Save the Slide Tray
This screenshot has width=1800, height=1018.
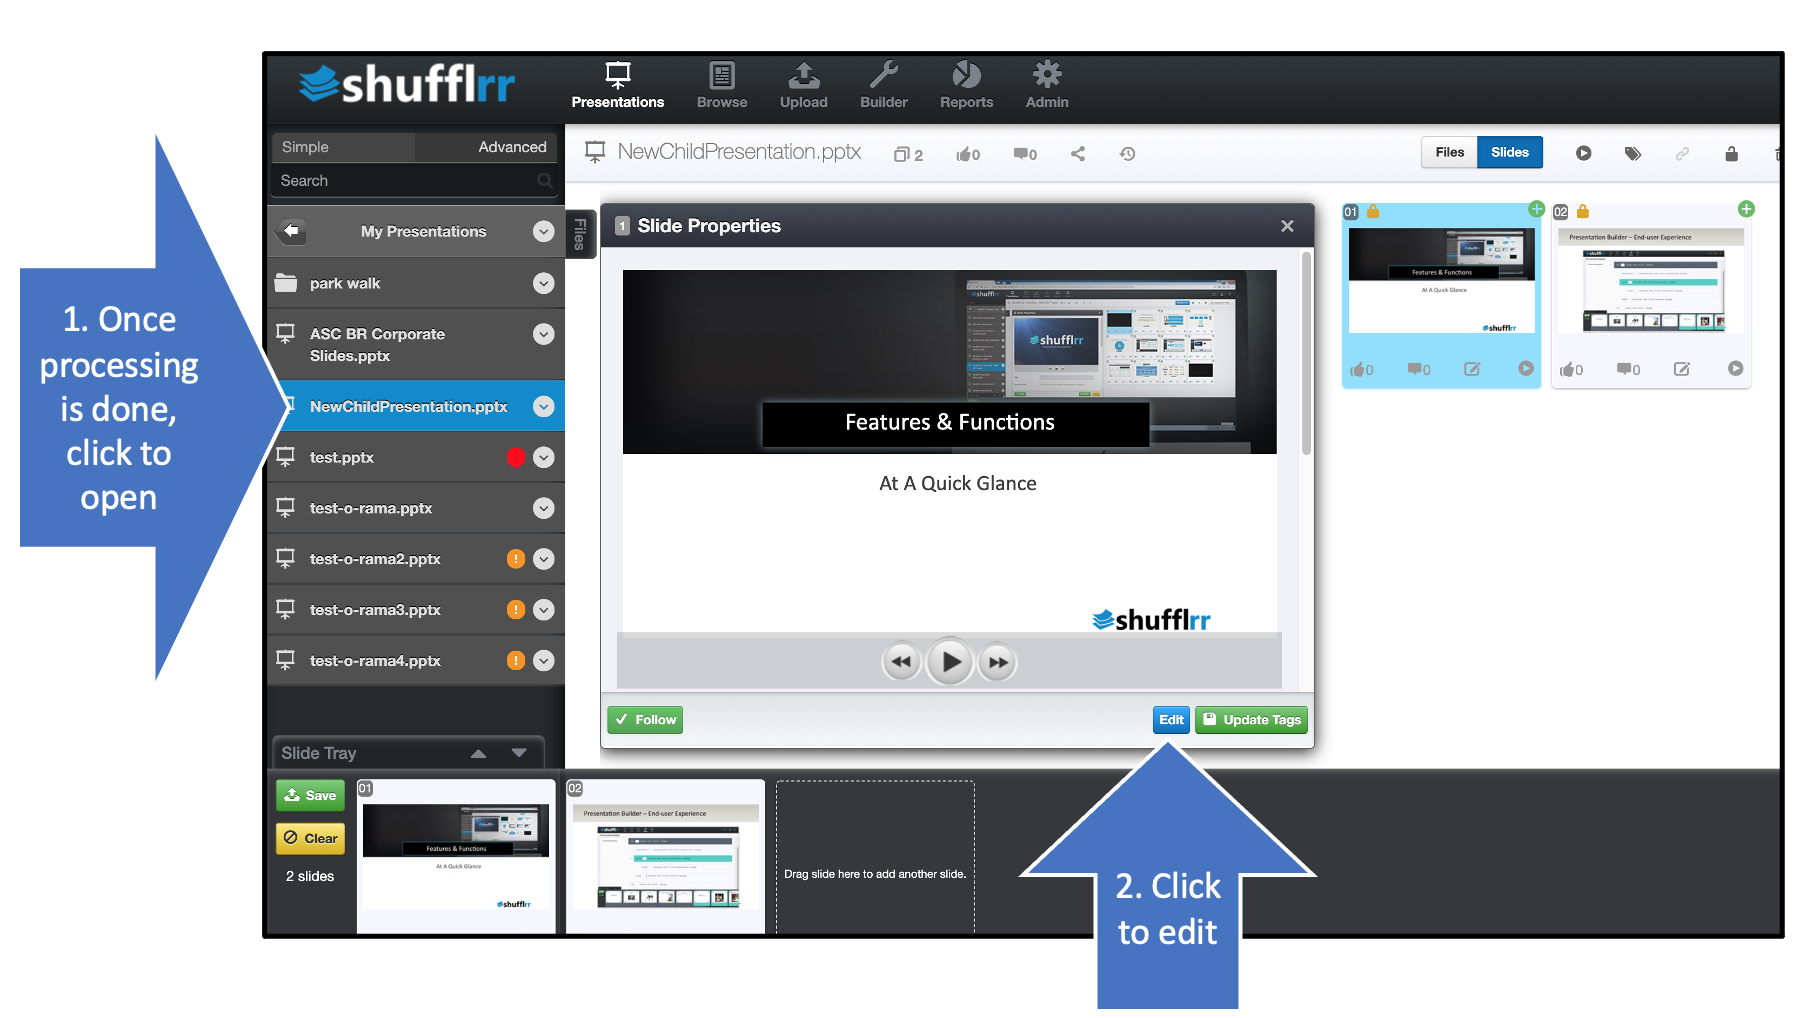pos(310,796)
